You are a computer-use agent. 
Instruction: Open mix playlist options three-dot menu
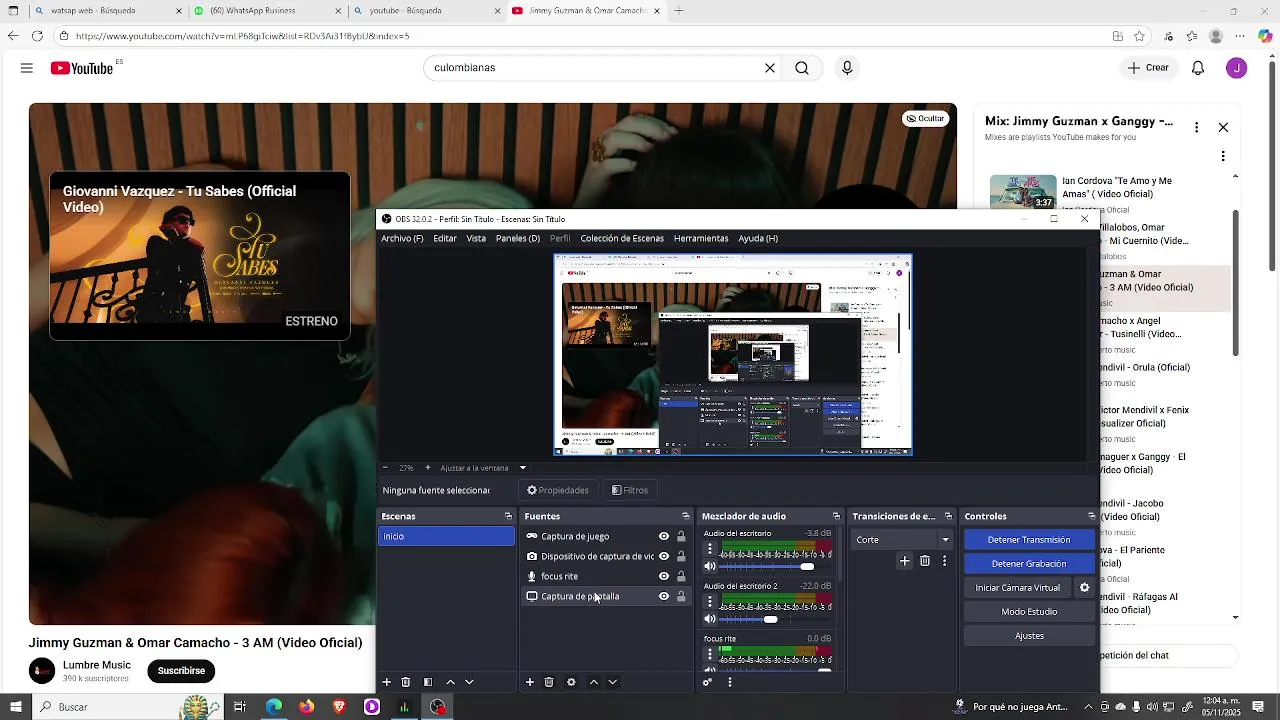click(x=1196, y=128)
